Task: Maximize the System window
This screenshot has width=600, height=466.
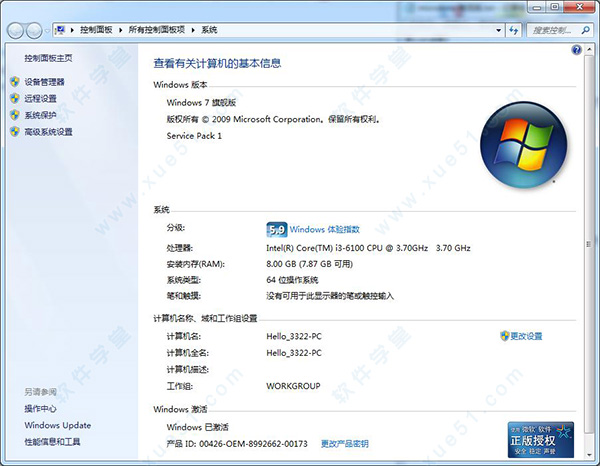Action: tap(555, 7)
